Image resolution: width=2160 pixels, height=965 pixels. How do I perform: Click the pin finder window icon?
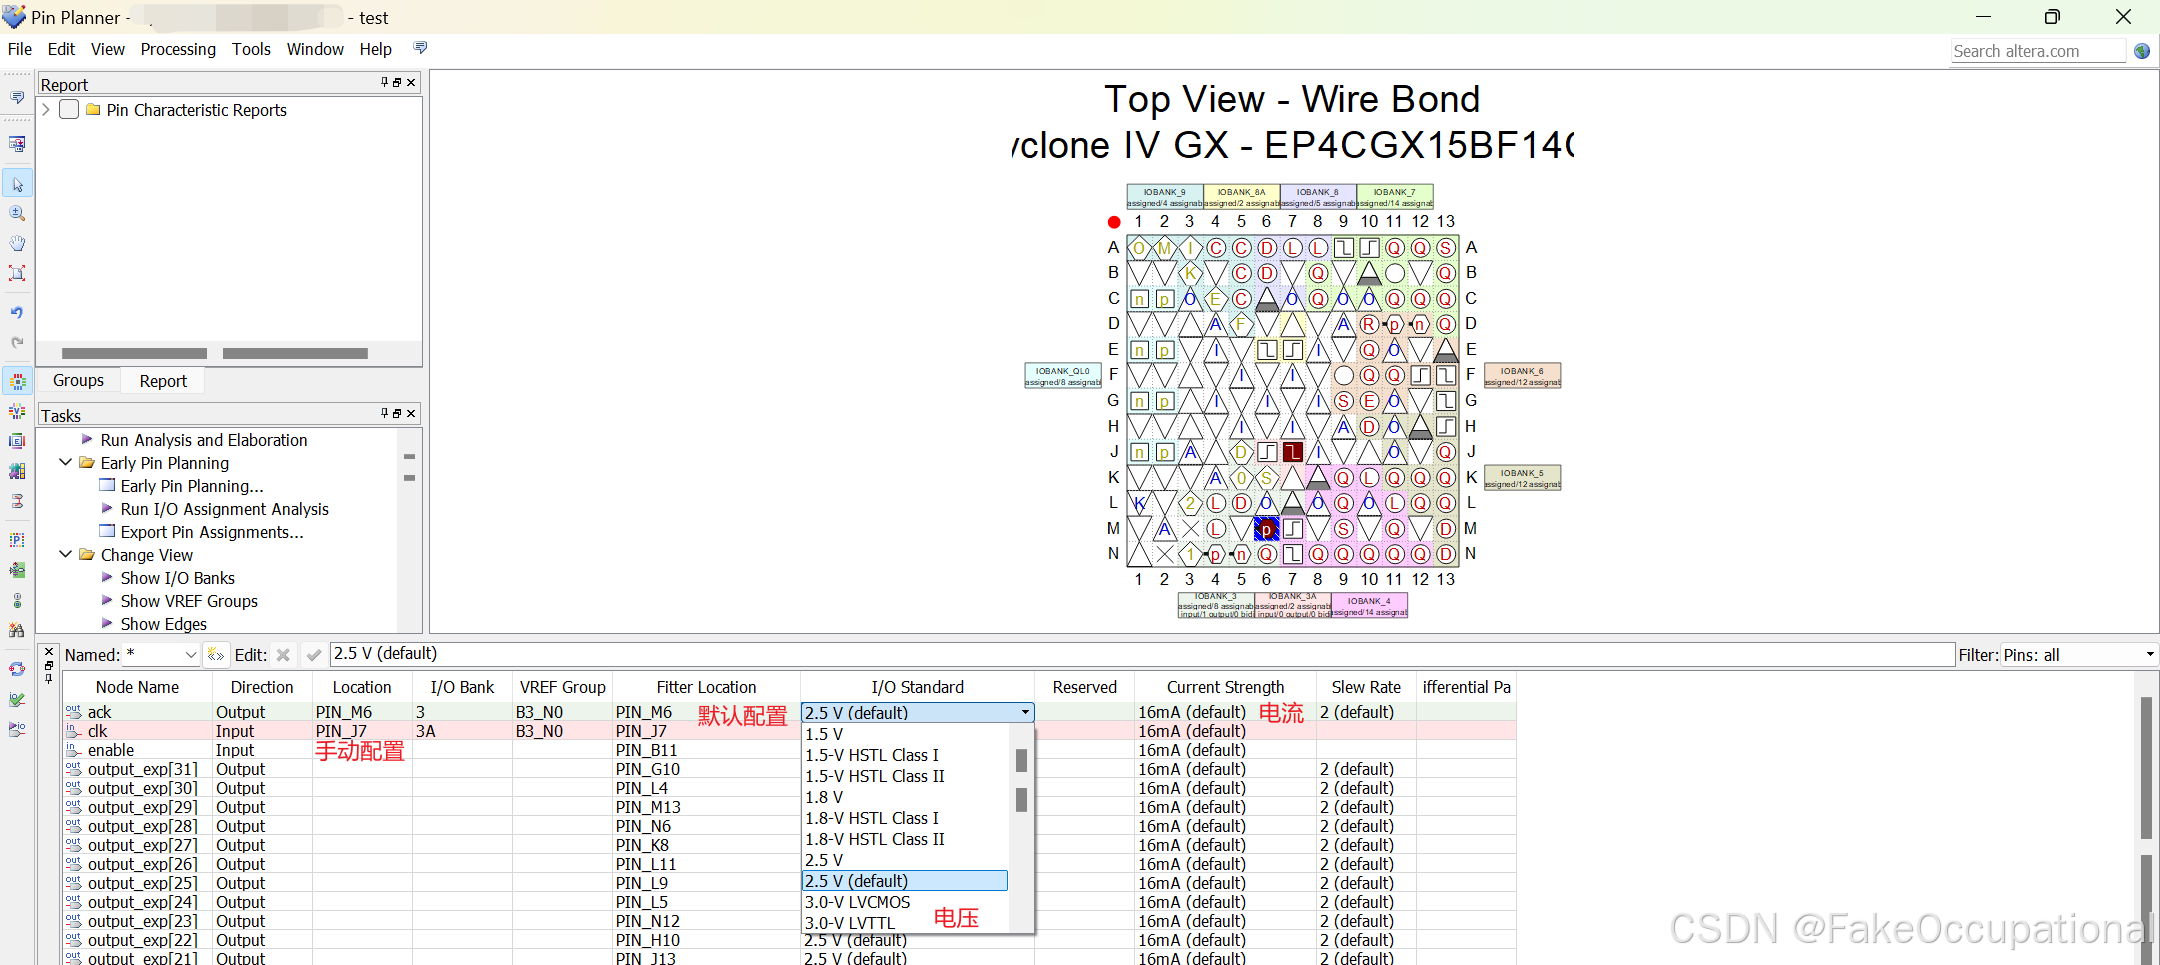(x=17, y=144)
